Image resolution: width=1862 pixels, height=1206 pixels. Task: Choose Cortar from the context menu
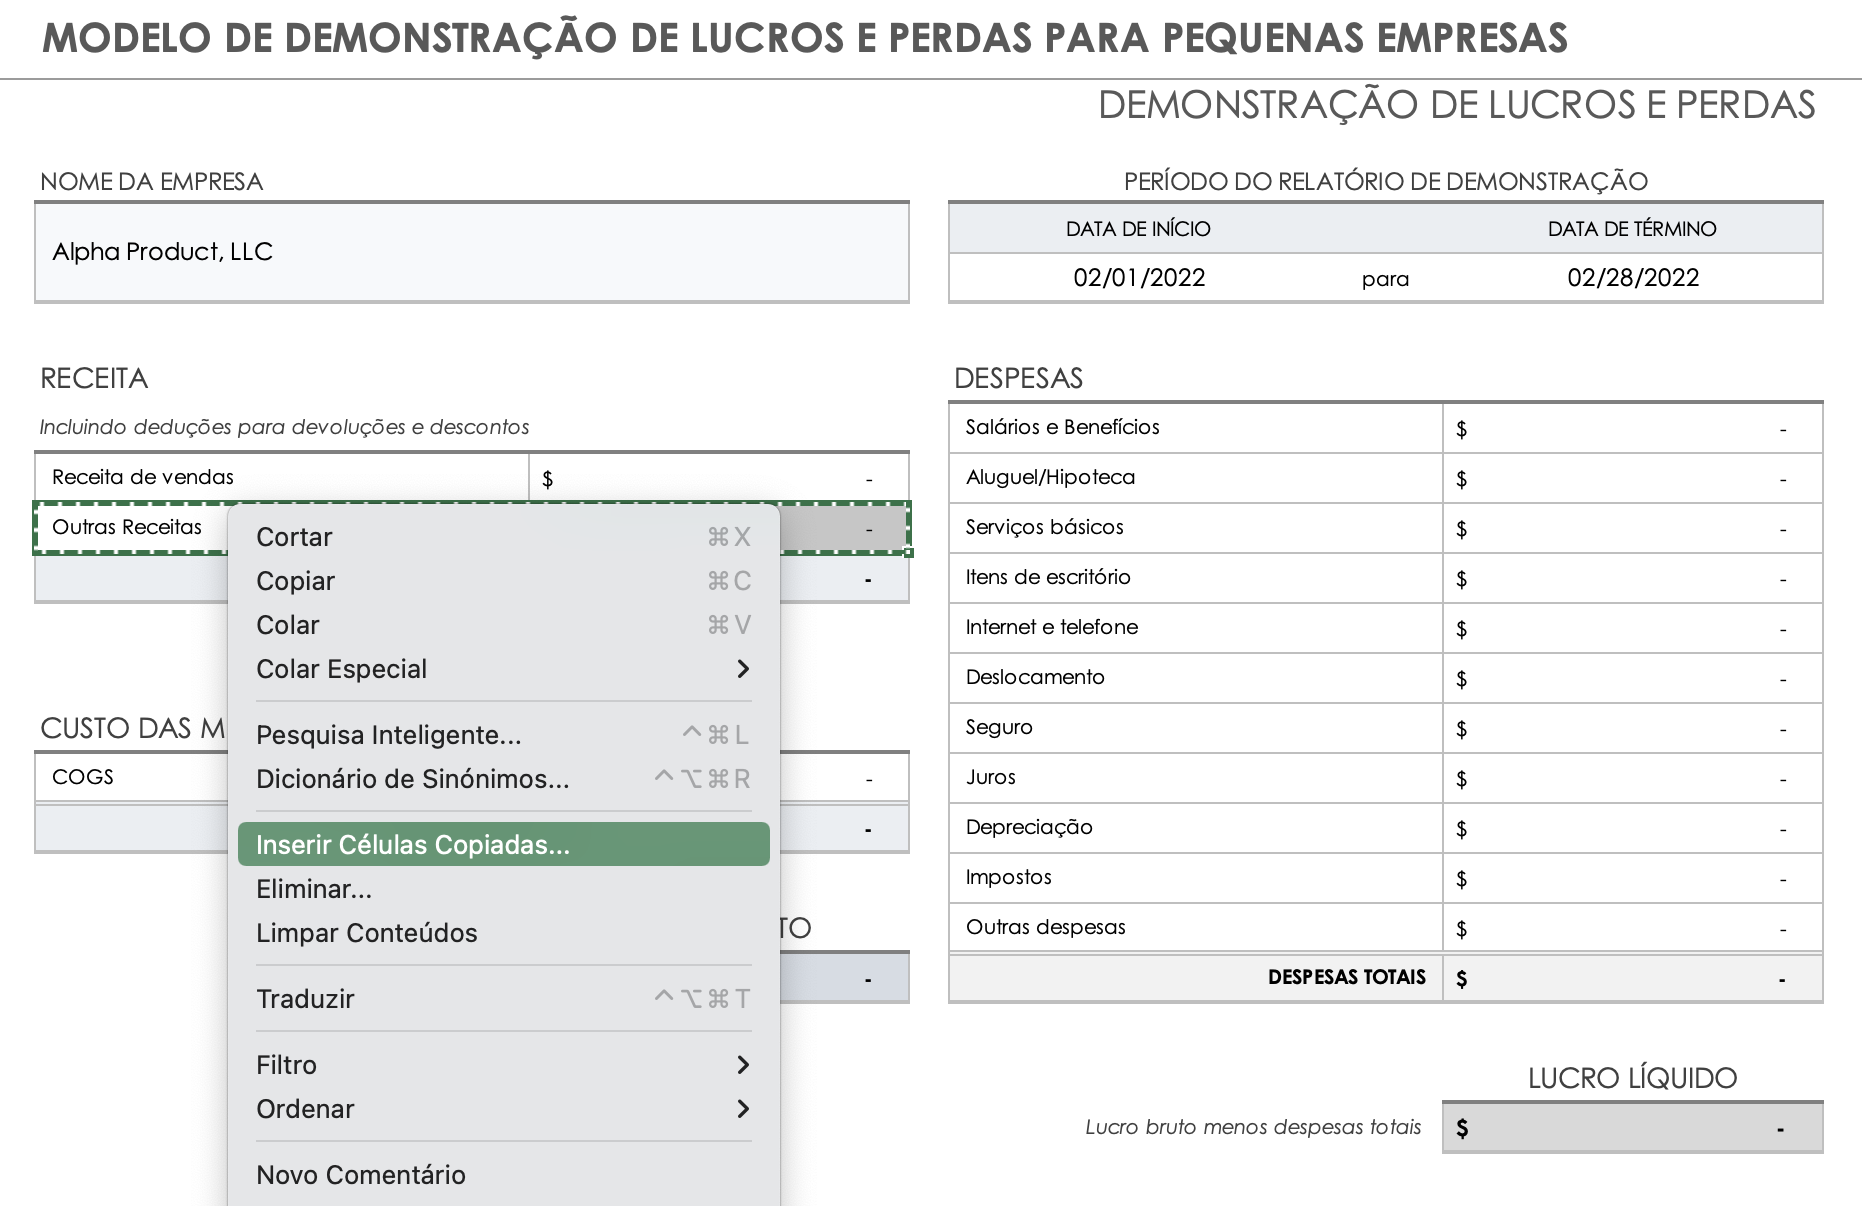point(294,537)
